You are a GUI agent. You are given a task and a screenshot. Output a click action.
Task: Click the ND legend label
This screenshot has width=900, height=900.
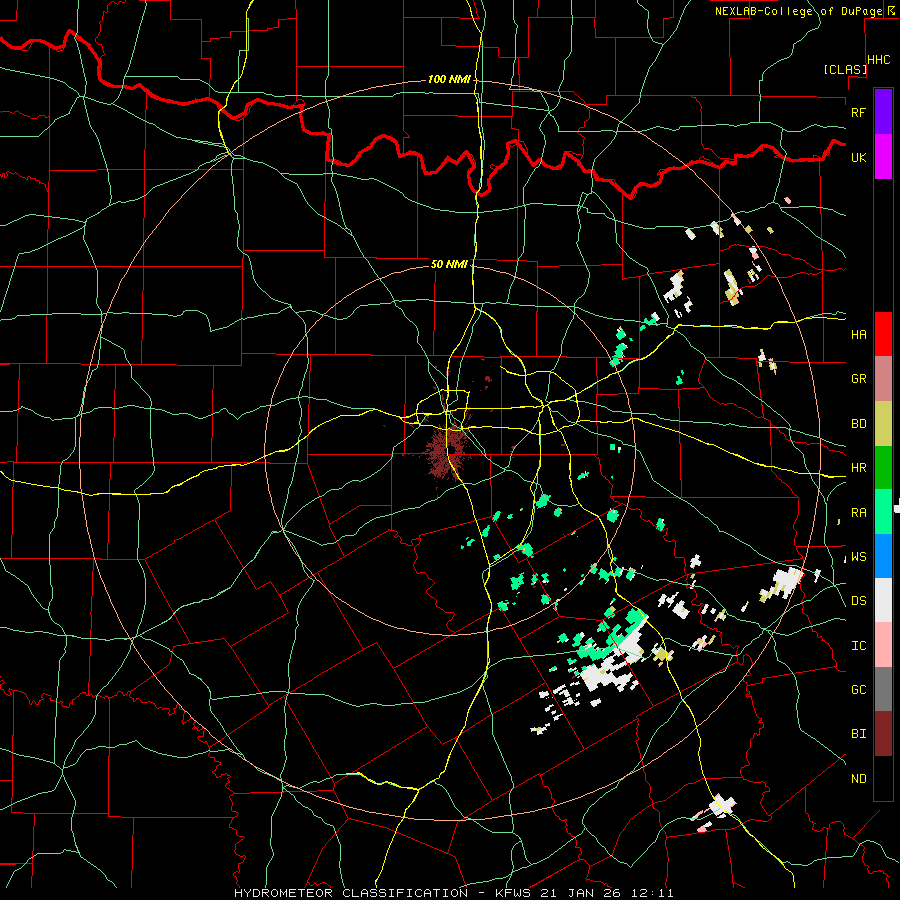tap(858, 779)
